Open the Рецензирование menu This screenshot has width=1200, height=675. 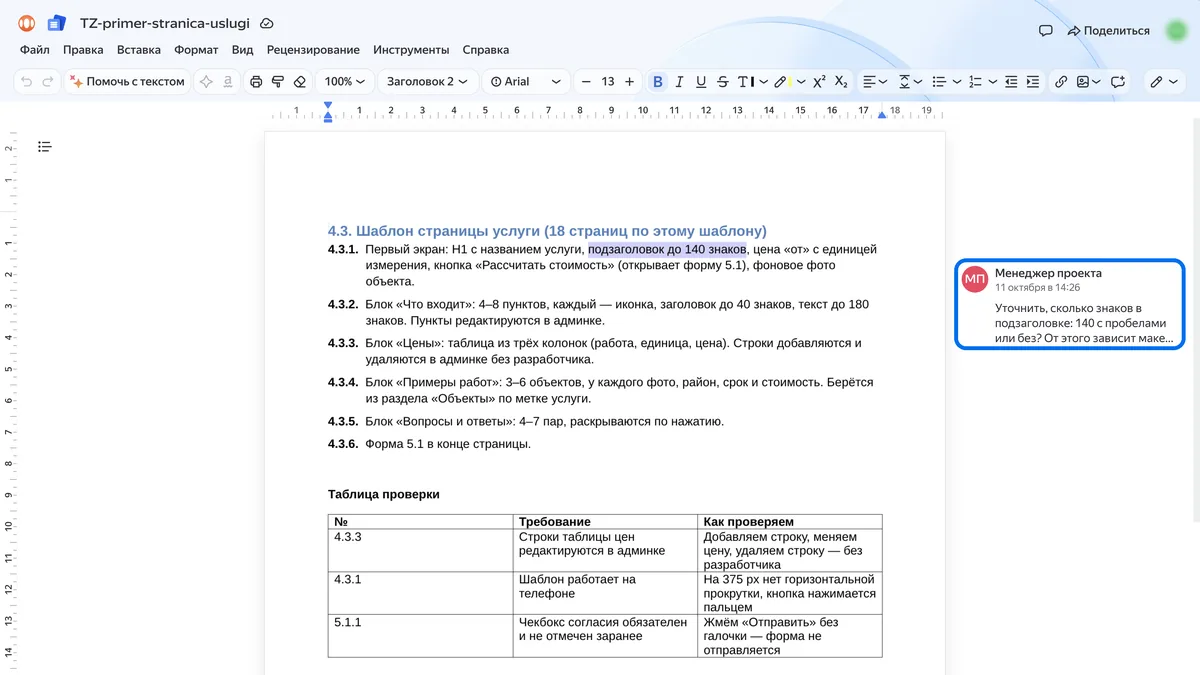pos(313,50)
